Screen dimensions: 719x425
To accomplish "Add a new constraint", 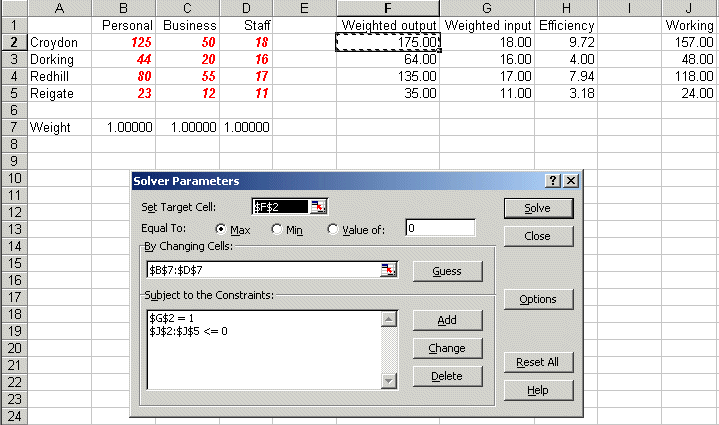I will 447,320.
